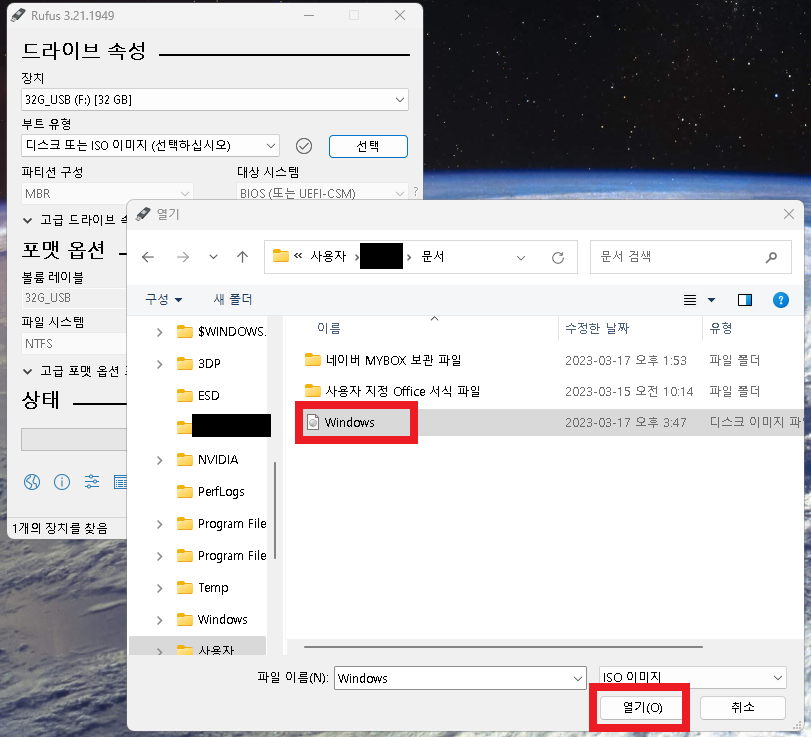Open view options dropdown arrow
This screenshot has height=737, width=811.
tap(711, 300)
